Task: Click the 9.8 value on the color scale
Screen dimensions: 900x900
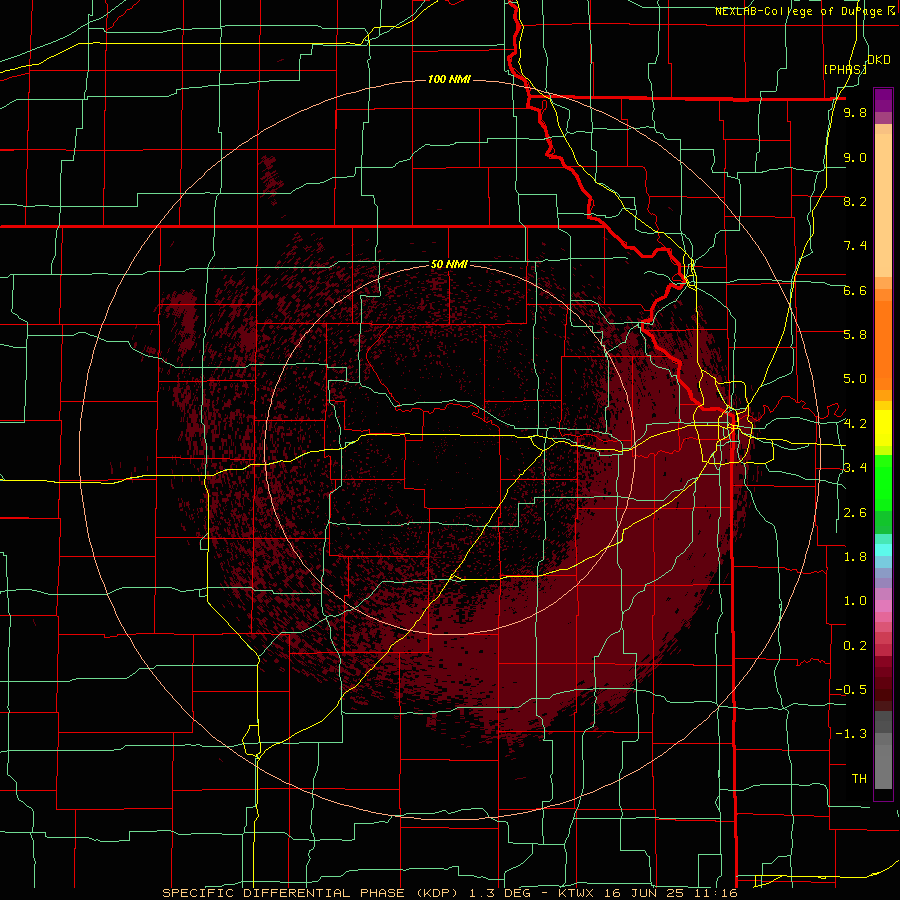Action: pos(855,113)
